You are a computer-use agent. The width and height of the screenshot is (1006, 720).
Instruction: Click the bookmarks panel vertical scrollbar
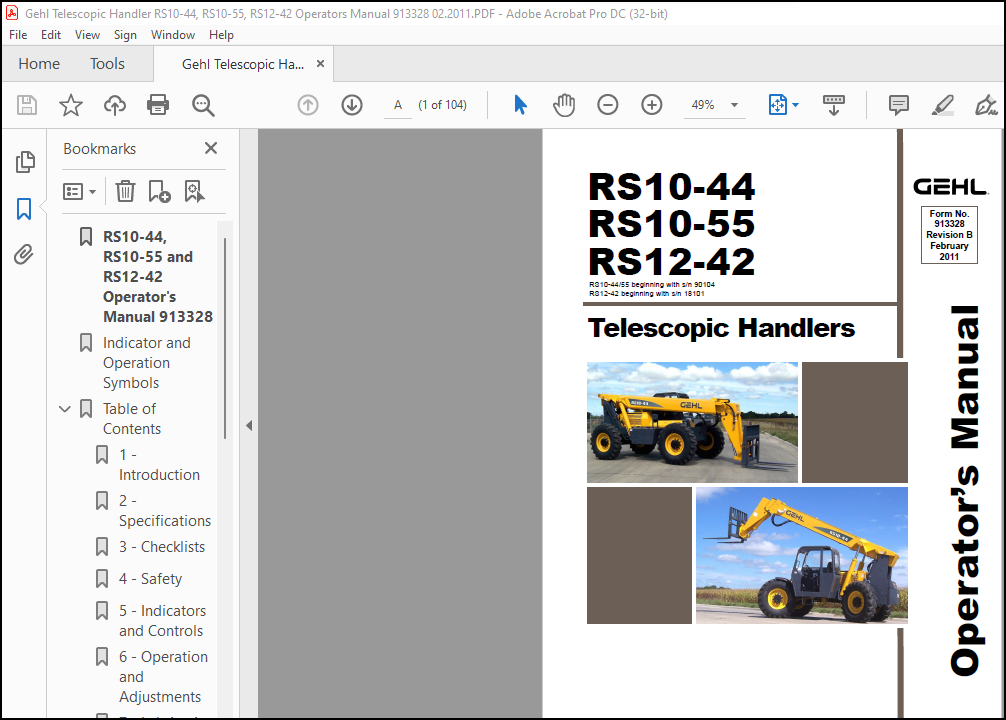point(225,339)
